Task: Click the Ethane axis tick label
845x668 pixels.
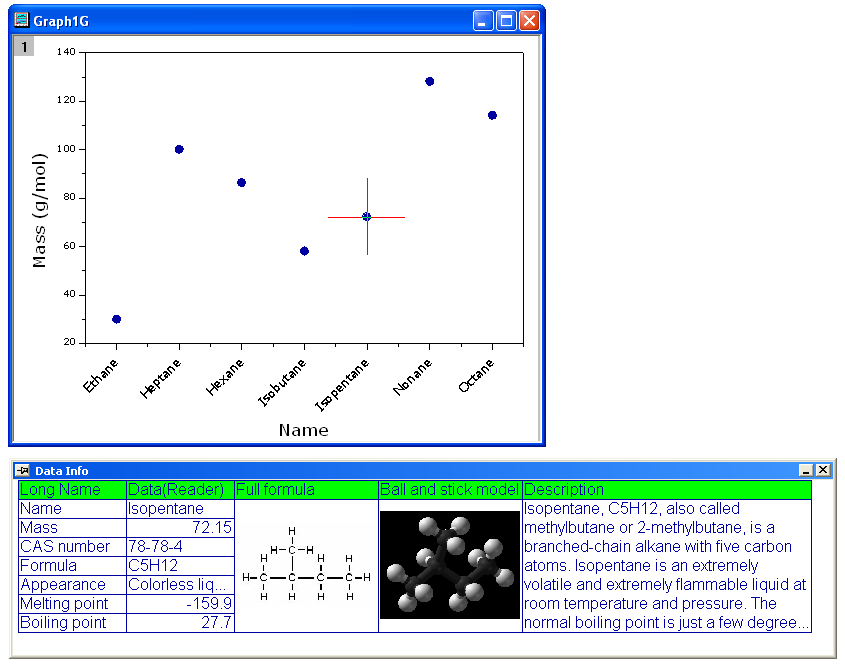Action: pyautogui.click(x=100, y=375)
